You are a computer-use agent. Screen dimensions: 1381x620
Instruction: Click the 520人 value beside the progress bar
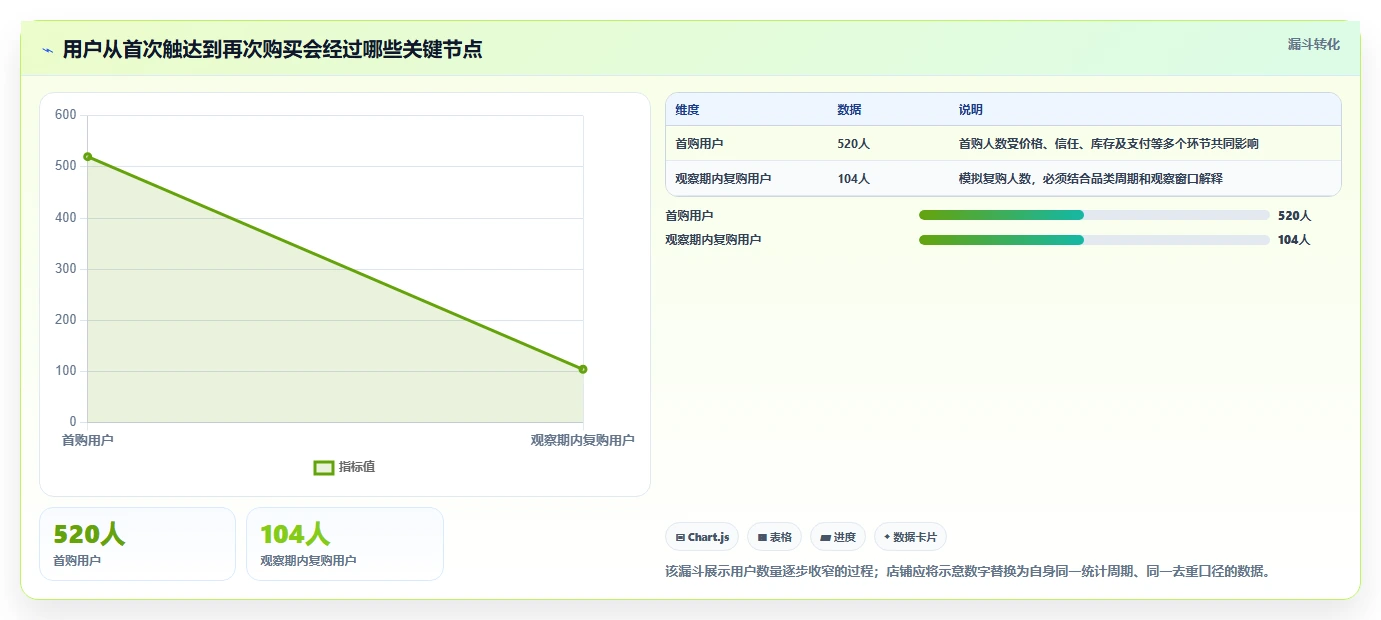1294,215
